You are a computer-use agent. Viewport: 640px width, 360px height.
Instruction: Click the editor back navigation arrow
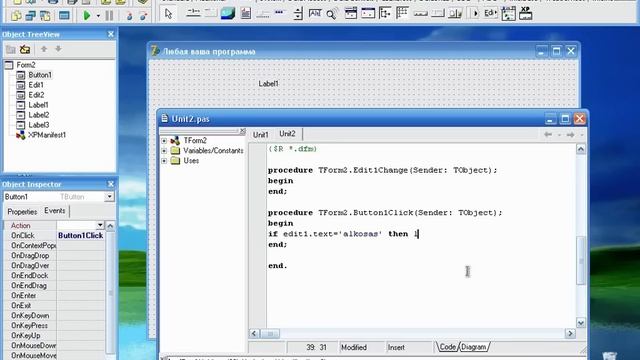click(x=548, y=134)
